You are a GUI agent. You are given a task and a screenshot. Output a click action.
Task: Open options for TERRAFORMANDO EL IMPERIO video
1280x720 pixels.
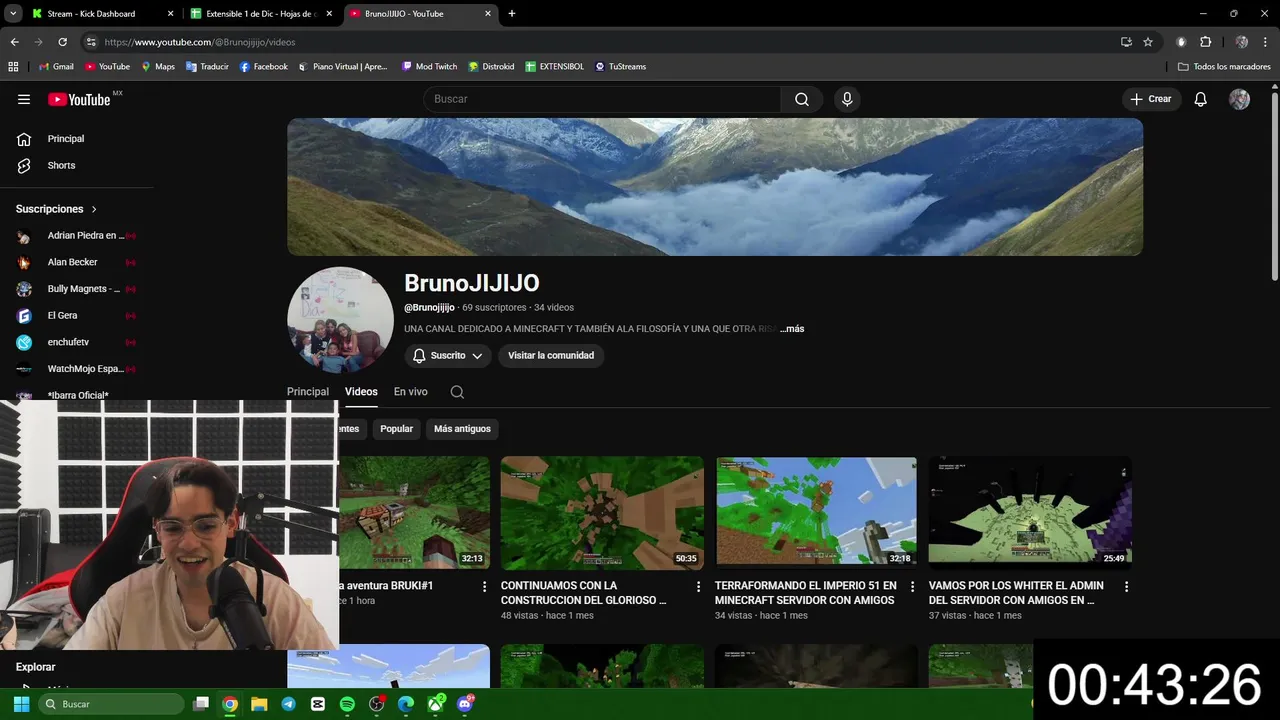tap(913, 587)
